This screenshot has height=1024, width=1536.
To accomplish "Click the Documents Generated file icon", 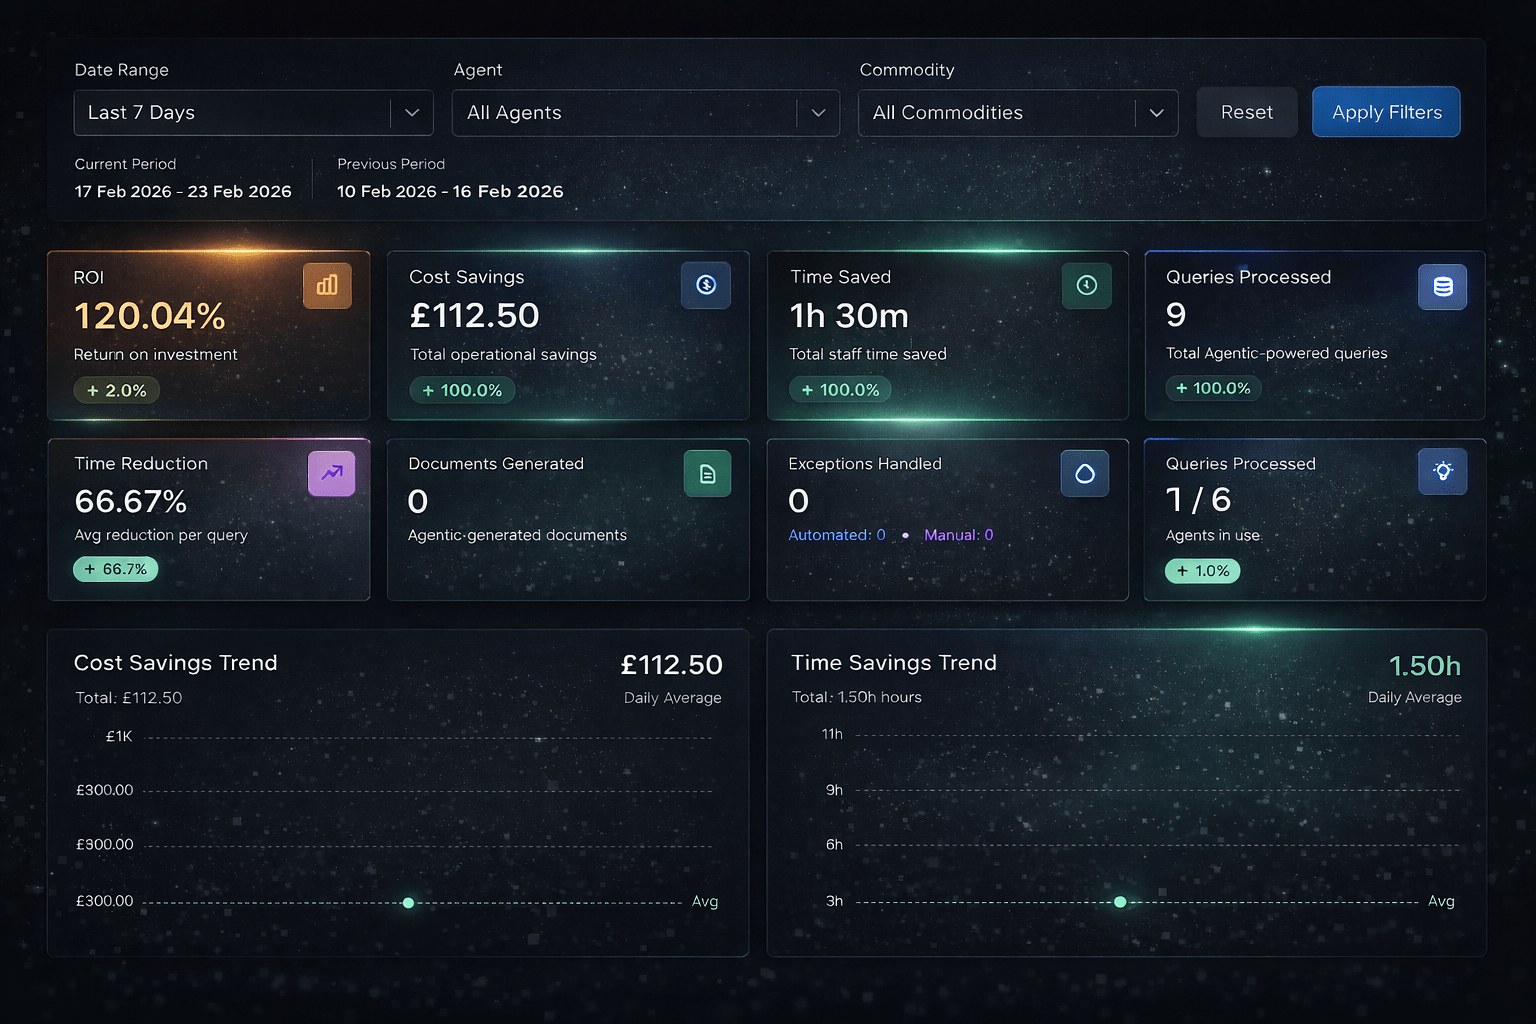I will pyautogui.click(x=707, y=474).
